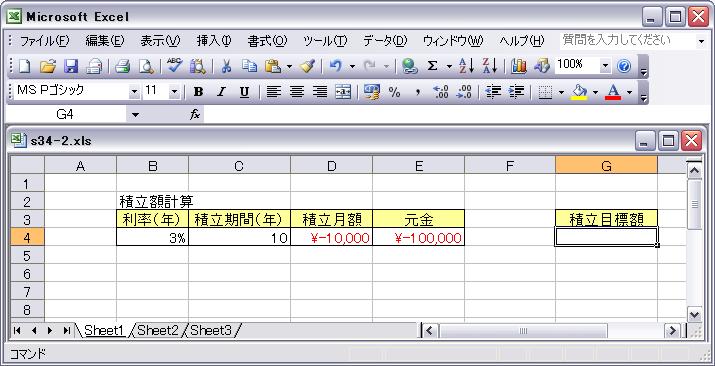Toggle Italic formatting
Image resolution: width=715 pixels, height=366 pixels.
pyautogui.click(x=221, y=92)
